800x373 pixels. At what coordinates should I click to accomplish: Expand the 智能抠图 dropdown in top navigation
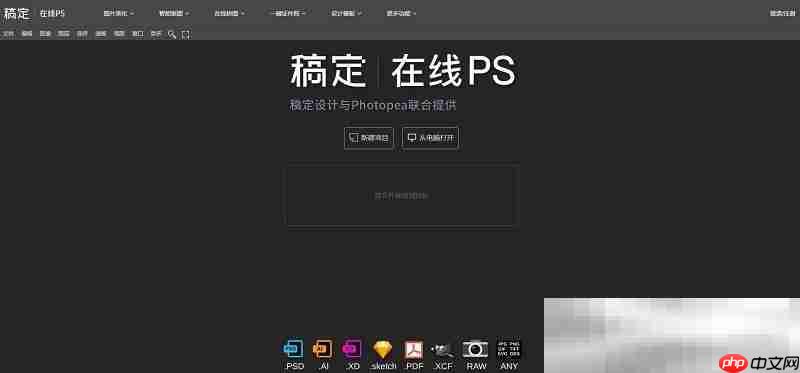tap(174, 14)
